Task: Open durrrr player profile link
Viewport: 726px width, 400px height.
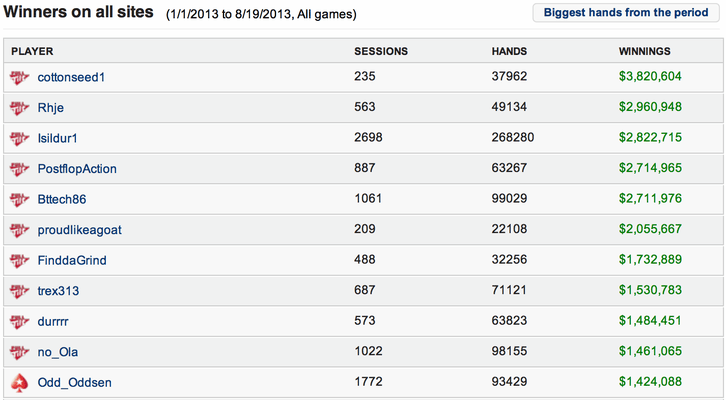Action: point(53,321)
